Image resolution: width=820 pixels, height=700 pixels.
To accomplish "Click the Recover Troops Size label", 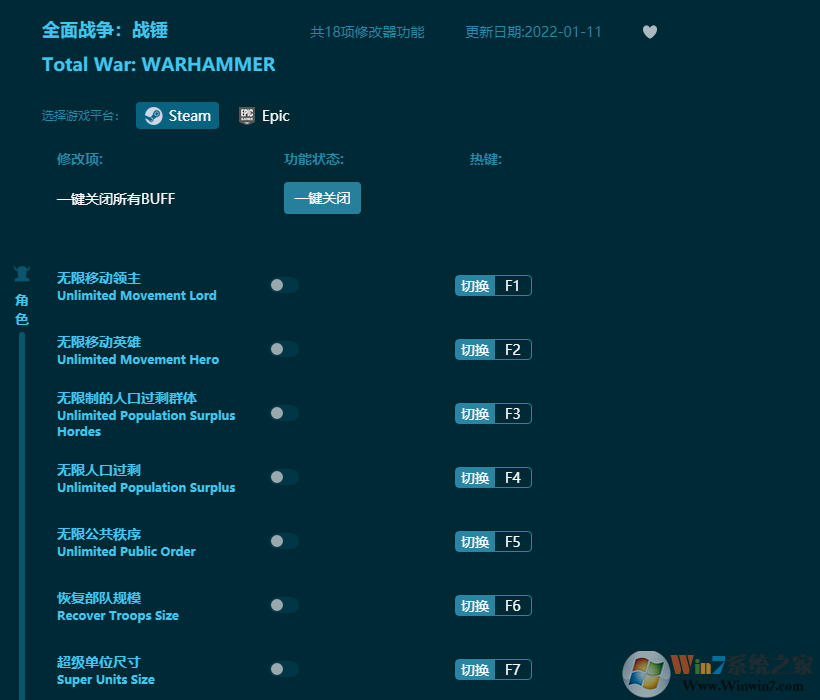I will [x=118, y=615].
